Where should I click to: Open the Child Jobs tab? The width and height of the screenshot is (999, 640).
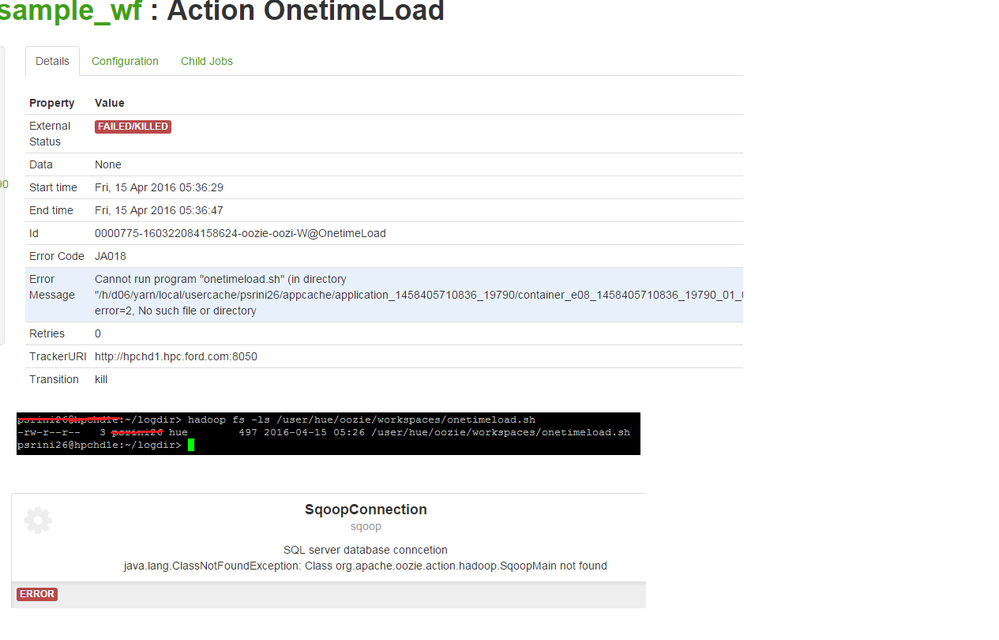tap(207, 61)
